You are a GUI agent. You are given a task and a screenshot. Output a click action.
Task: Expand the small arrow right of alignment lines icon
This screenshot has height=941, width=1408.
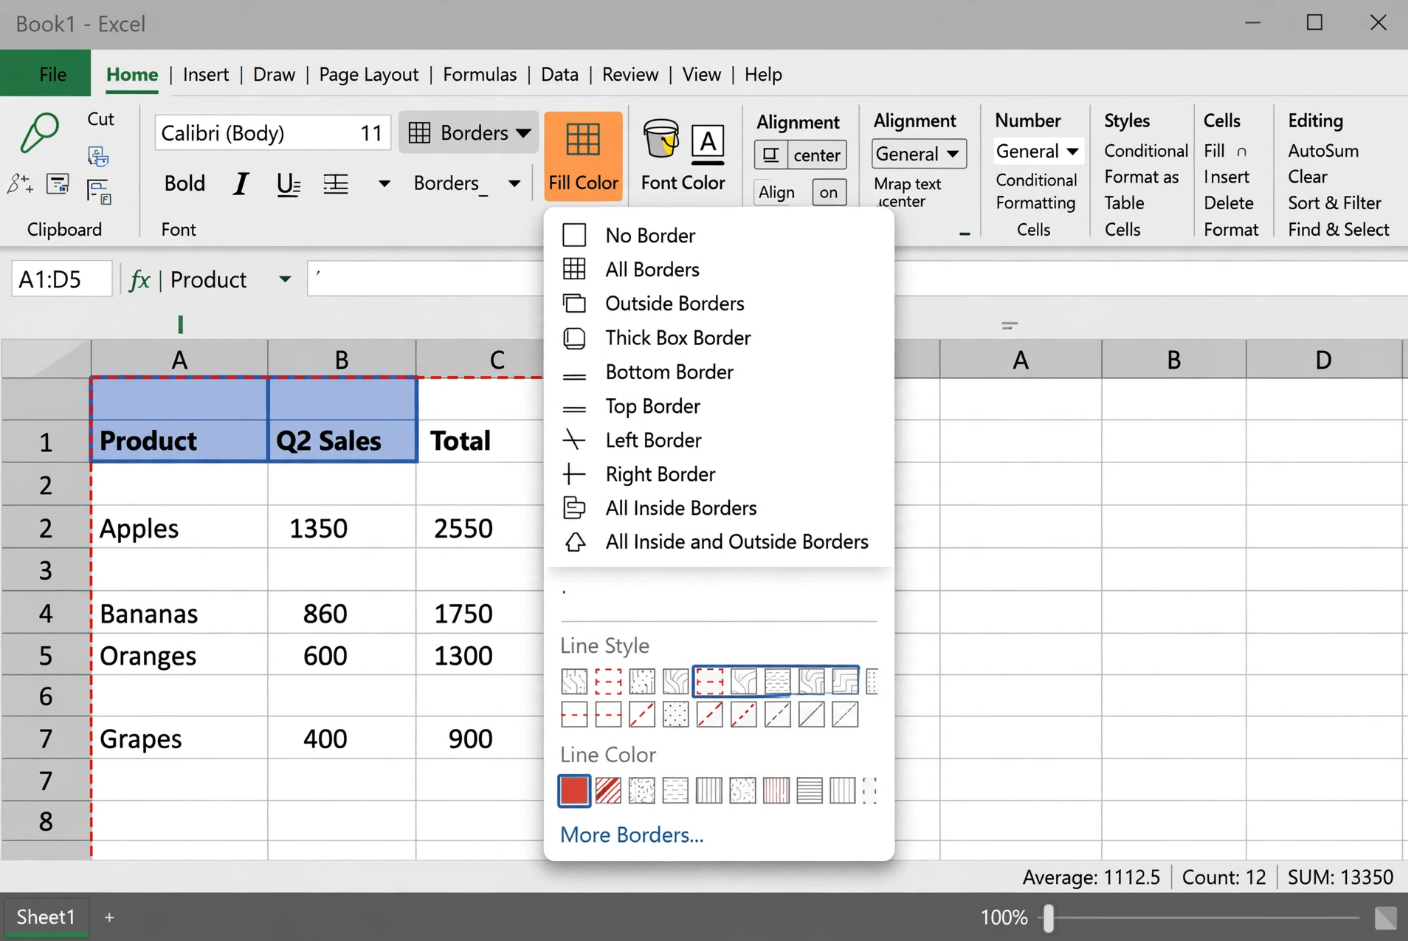tap(384, 184)
